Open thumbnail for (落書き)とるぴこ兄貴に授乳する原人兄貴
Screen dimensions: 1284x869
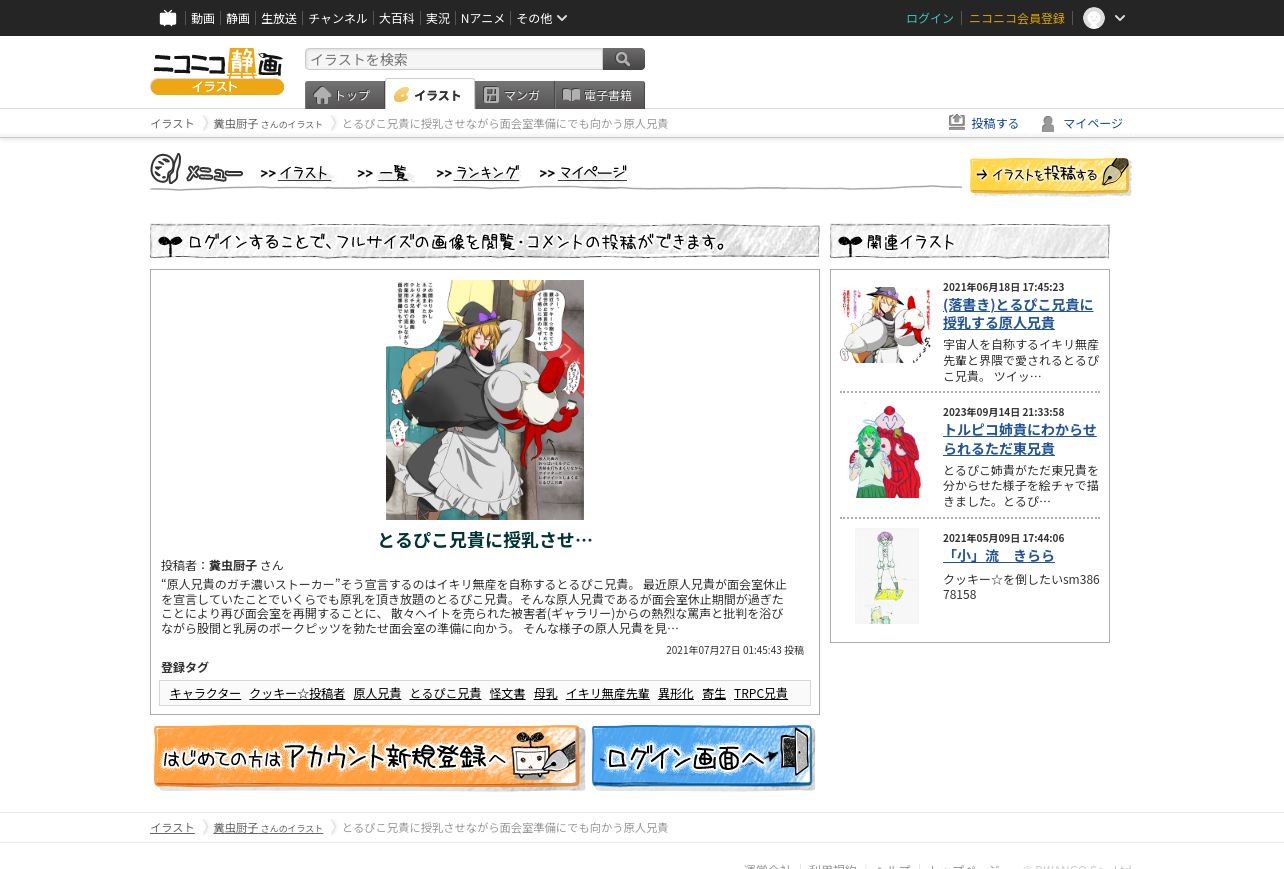887,324
